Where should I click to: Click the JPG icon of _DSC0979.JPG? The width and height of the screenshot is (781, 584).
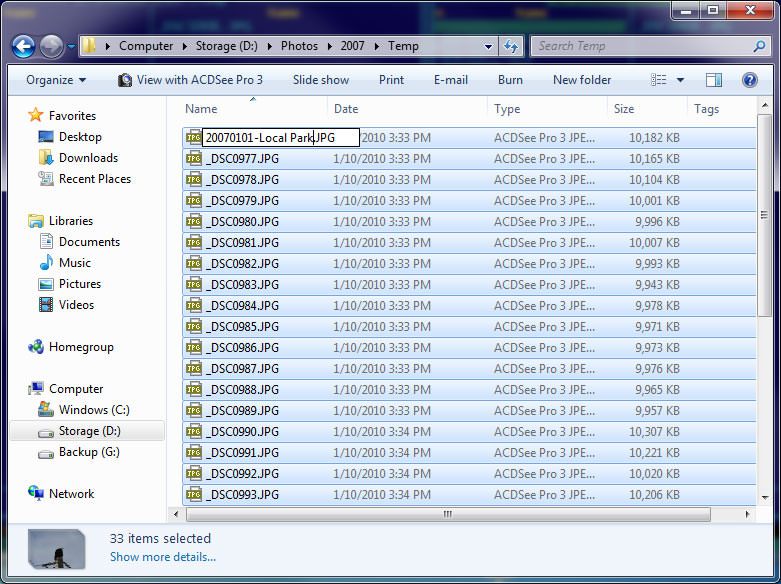coord(193,200)
